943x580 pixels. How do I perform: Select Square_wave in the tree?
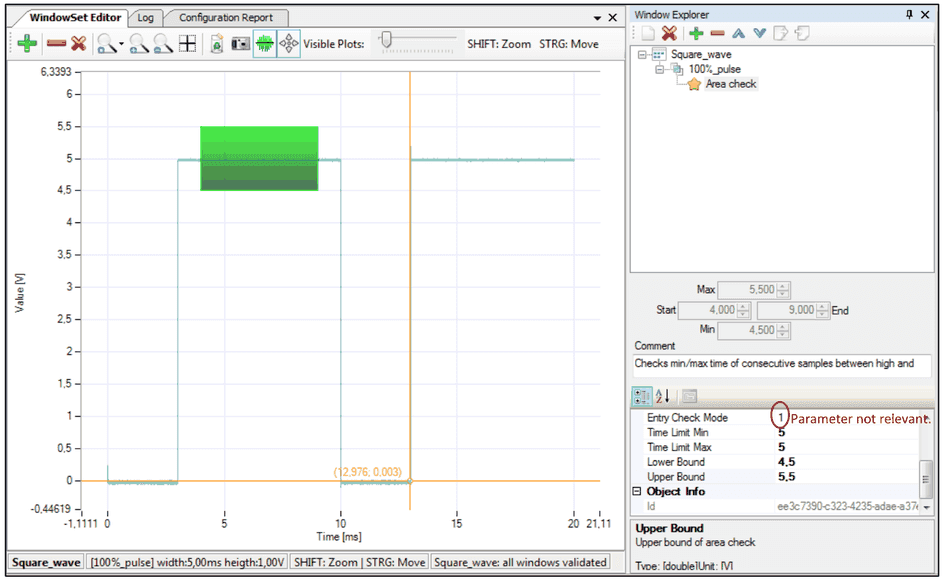tap(701, 54)
